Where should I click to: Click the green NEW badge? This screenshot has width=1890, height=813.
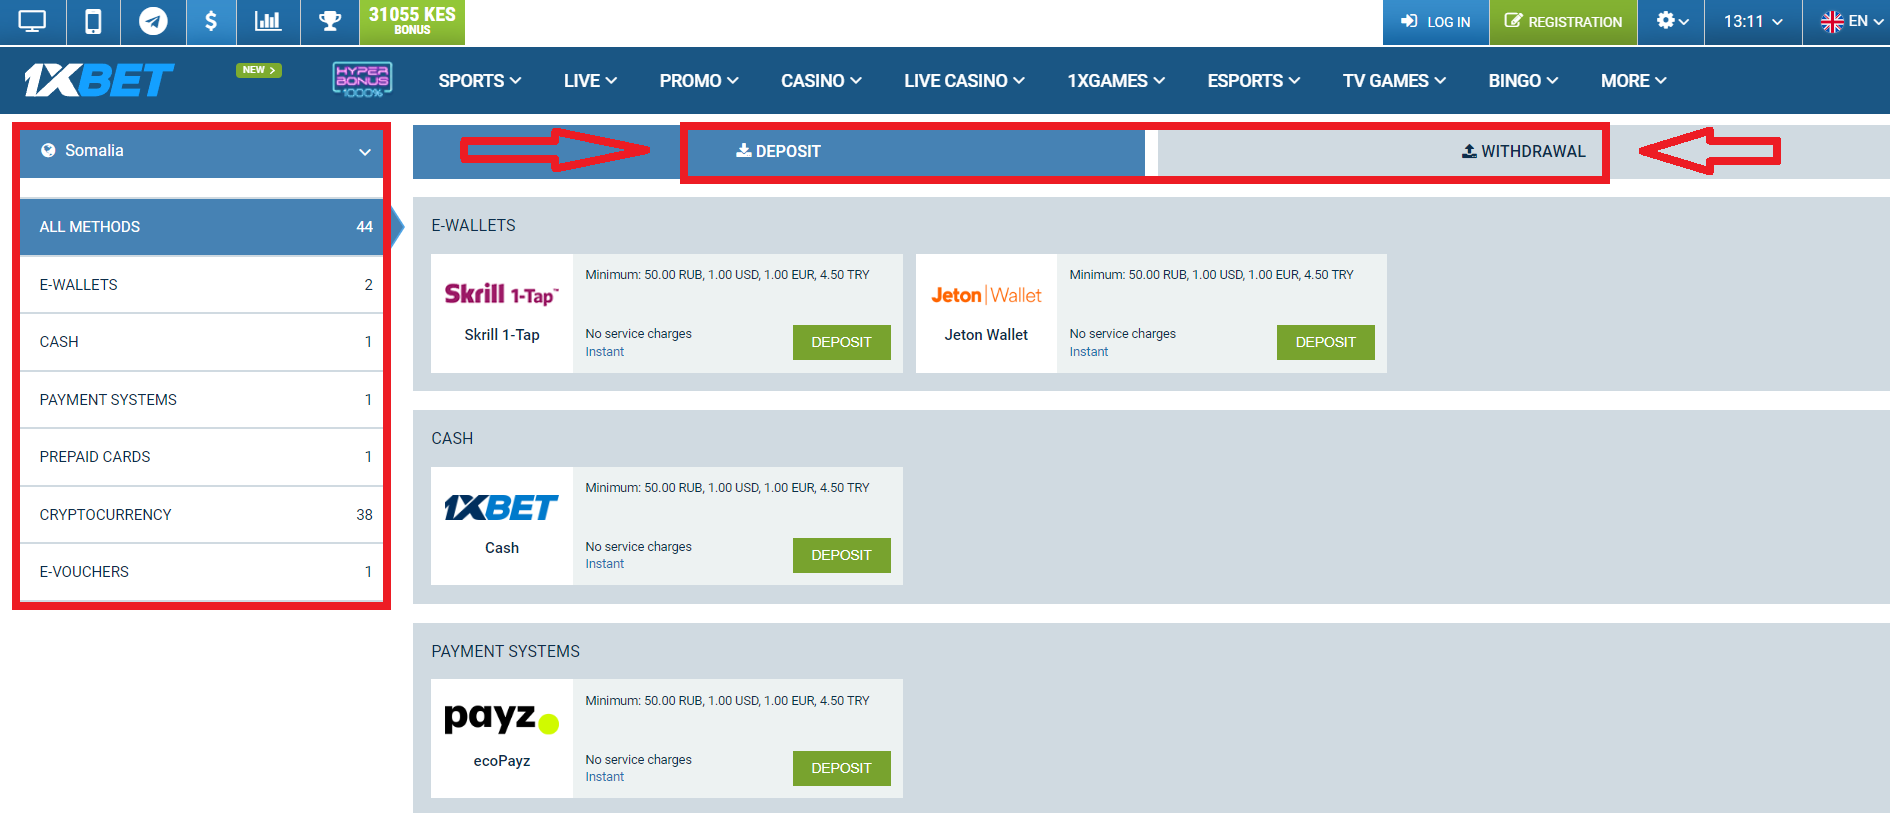tap(259, 70)
